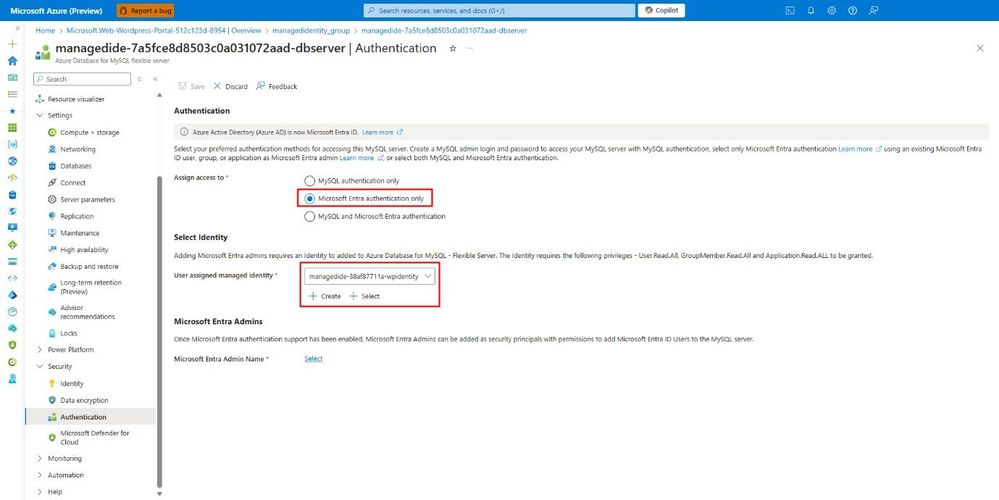Click the High availability icon
The image size is (999, 500).
tap(52, 250)
